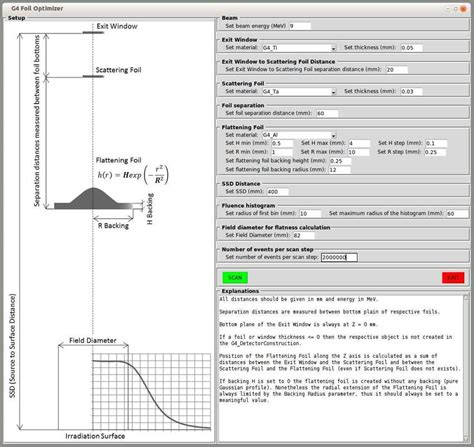Open the Scattering Foil material dropdown

(x=299, y=92)
